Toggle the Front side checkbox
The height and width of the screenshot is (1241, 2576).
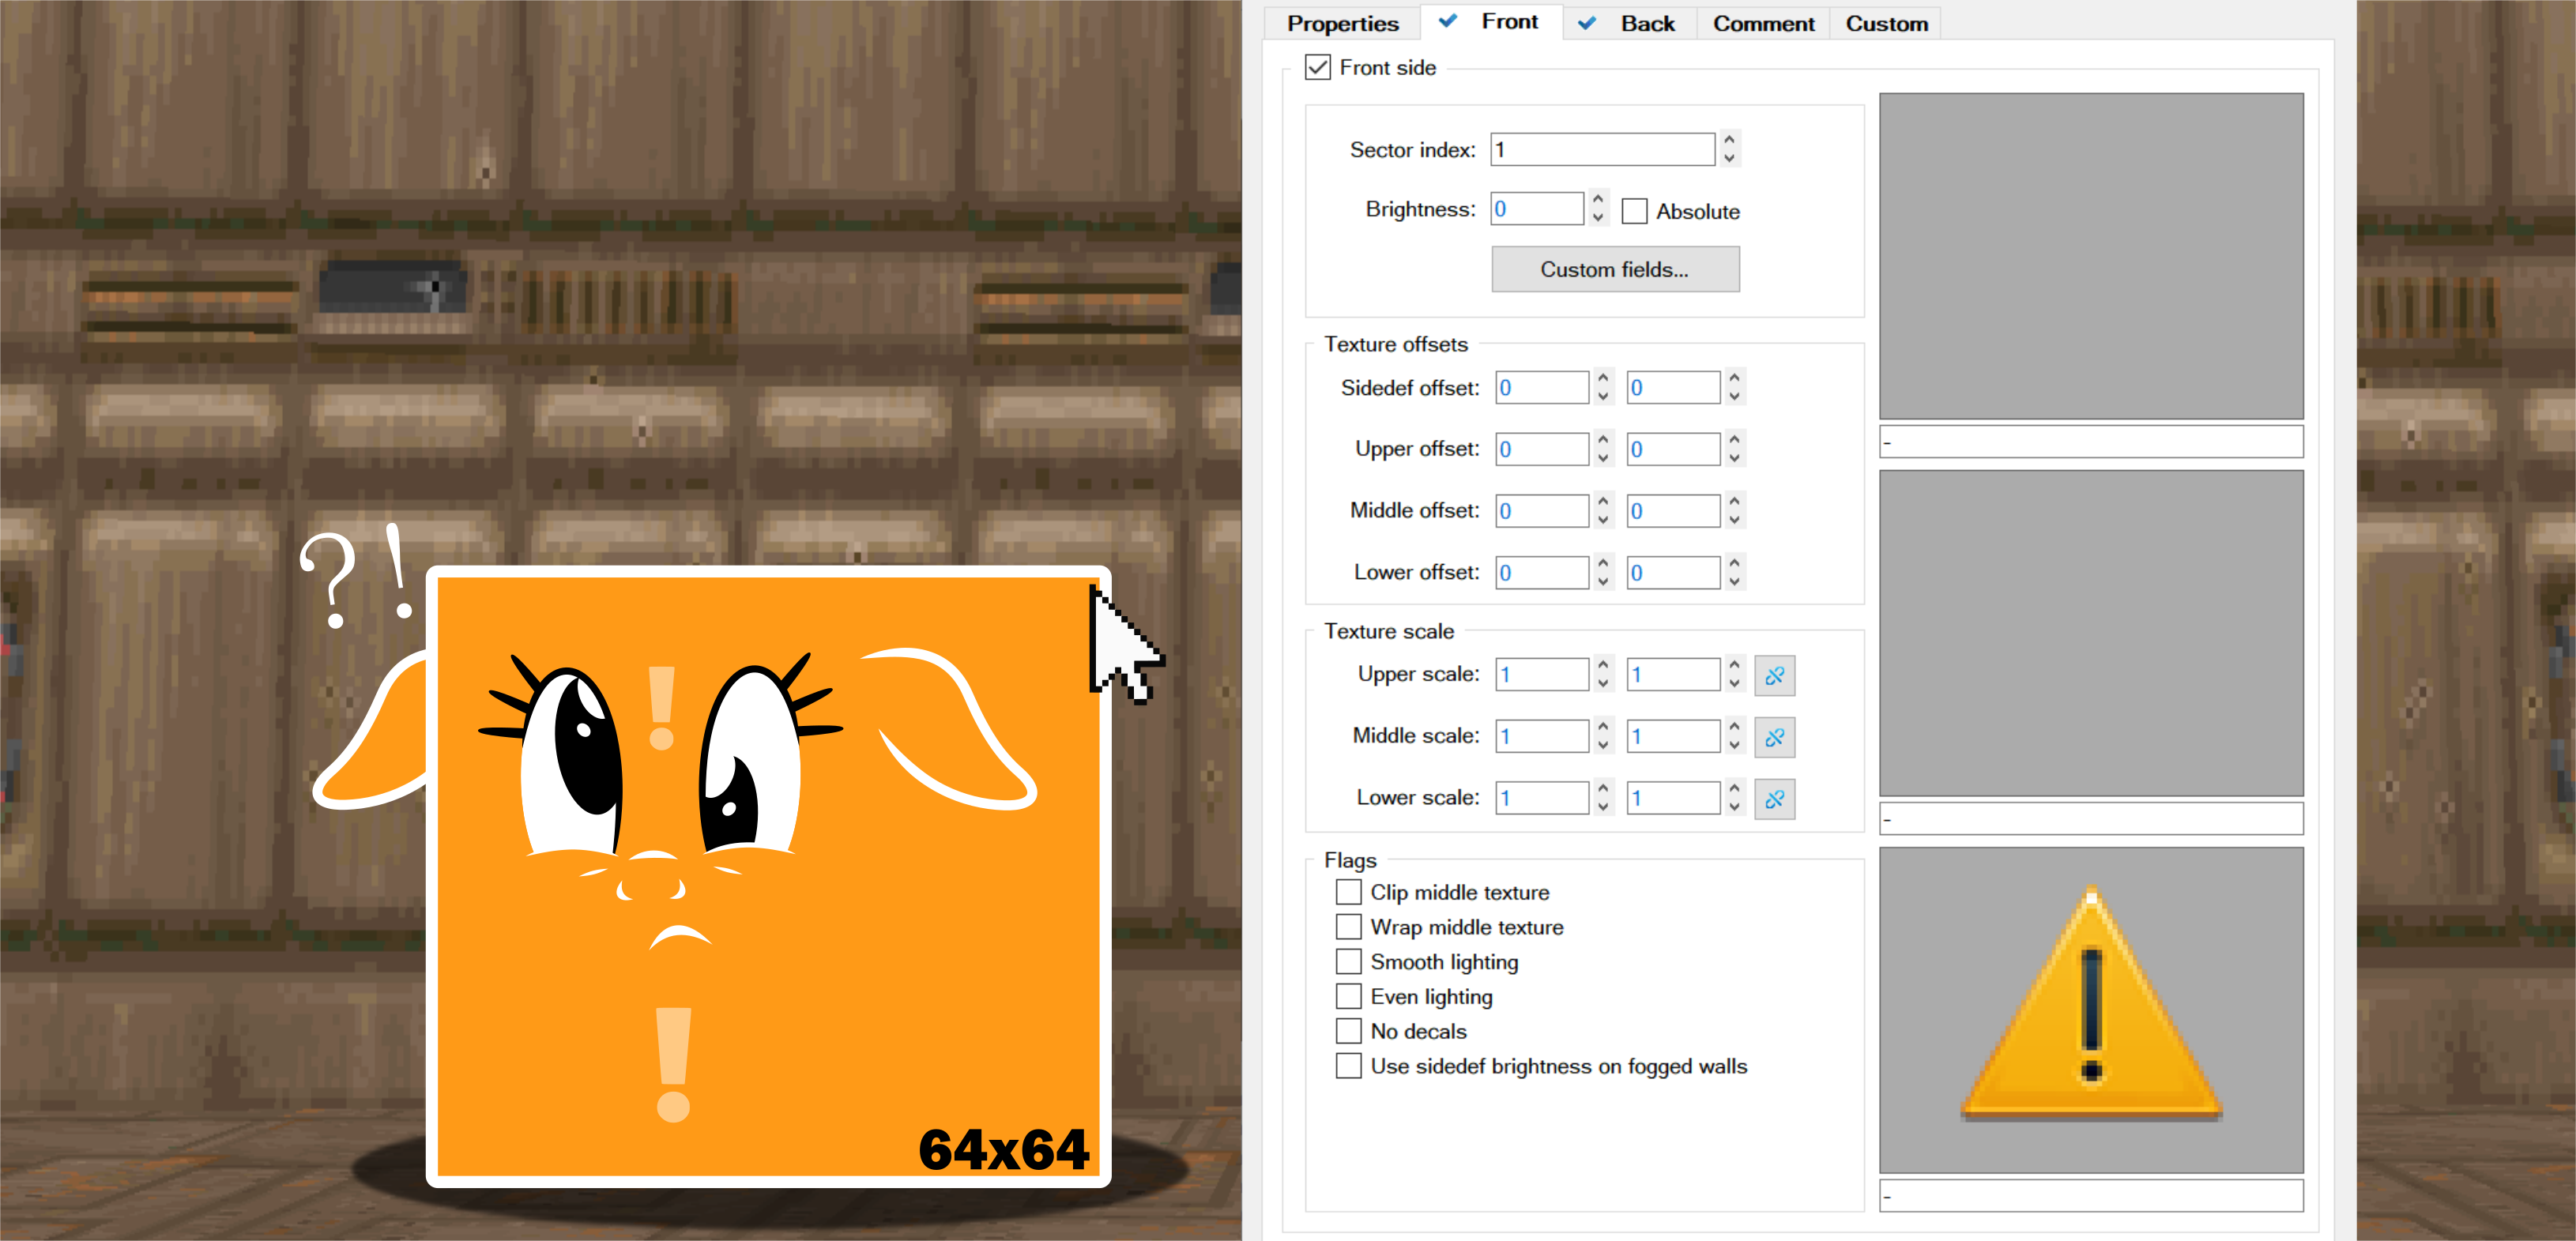[x=1317, y=68]
